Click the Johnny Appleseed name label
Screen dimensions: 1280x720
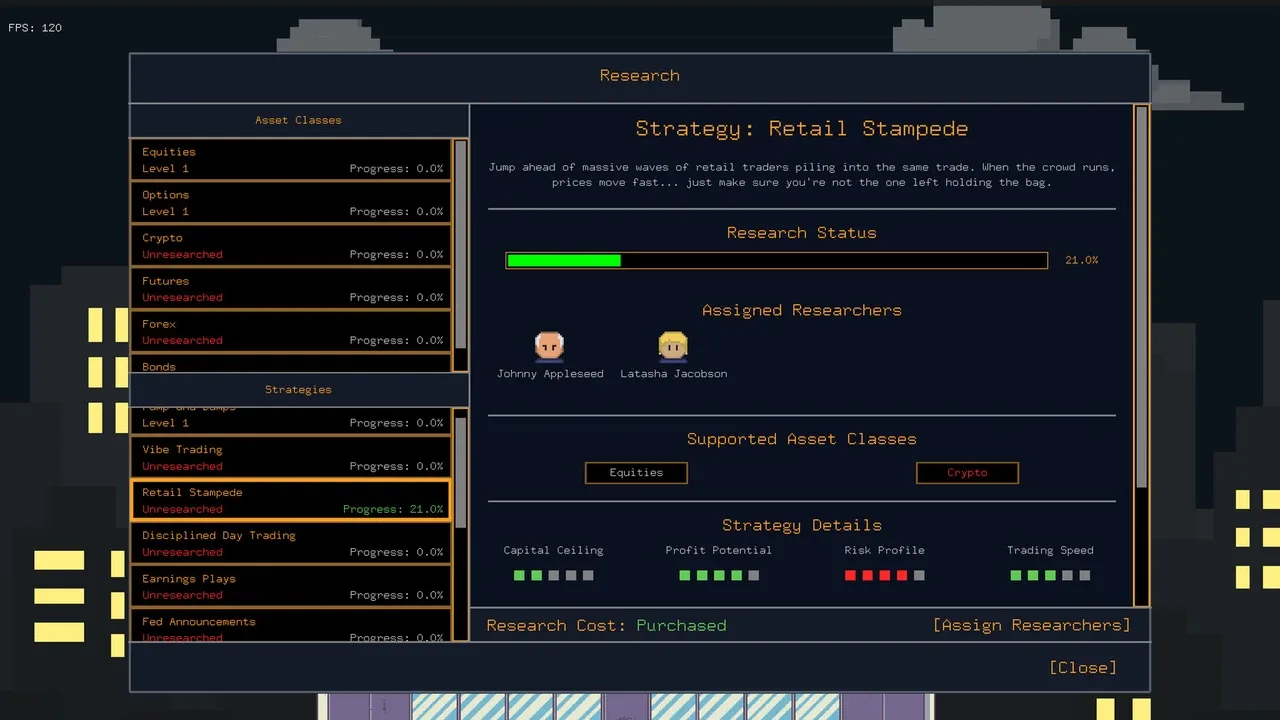click(550, 374)
